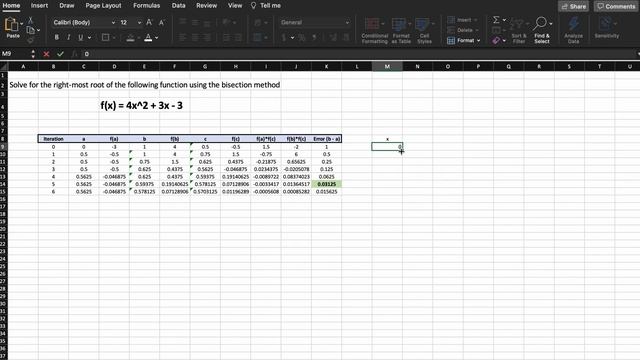Toggle Bold formatting
The width and height of the screenshot is (640, 360).
point(56,38)
